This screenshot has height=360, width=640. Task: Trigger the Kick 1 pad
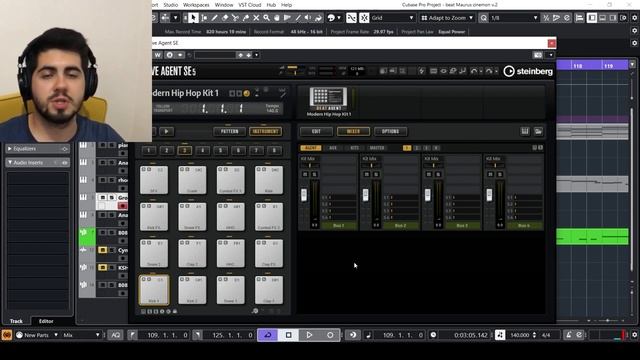(x=154, y=290)
